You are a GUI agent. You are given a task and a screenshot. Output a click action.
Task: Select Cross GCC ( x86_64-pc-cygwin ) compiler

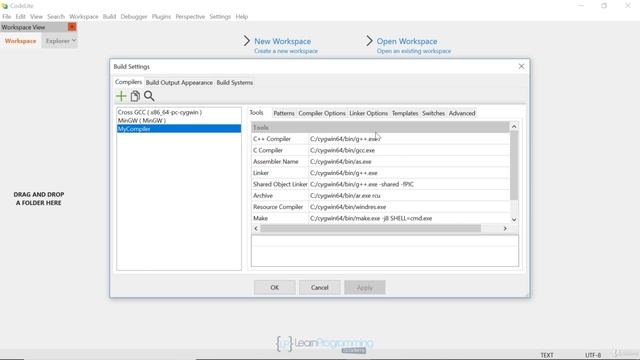(x=179, y=112)
